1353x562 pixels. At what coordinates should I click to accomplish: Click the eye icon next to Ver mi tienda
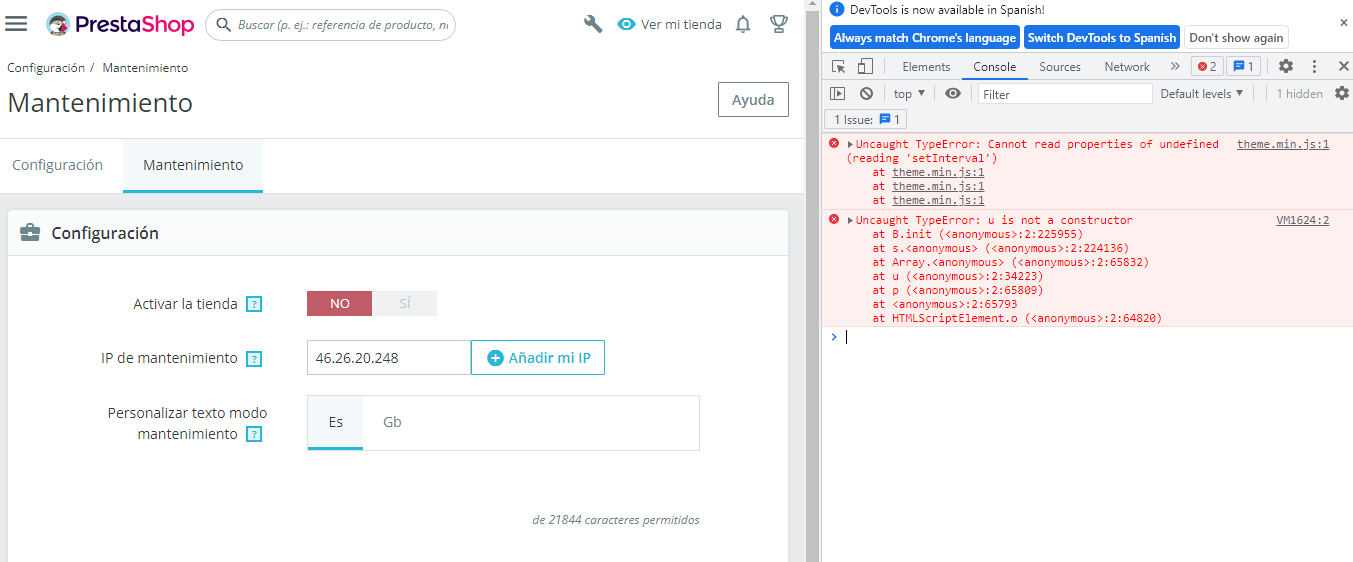click(626, 24)
